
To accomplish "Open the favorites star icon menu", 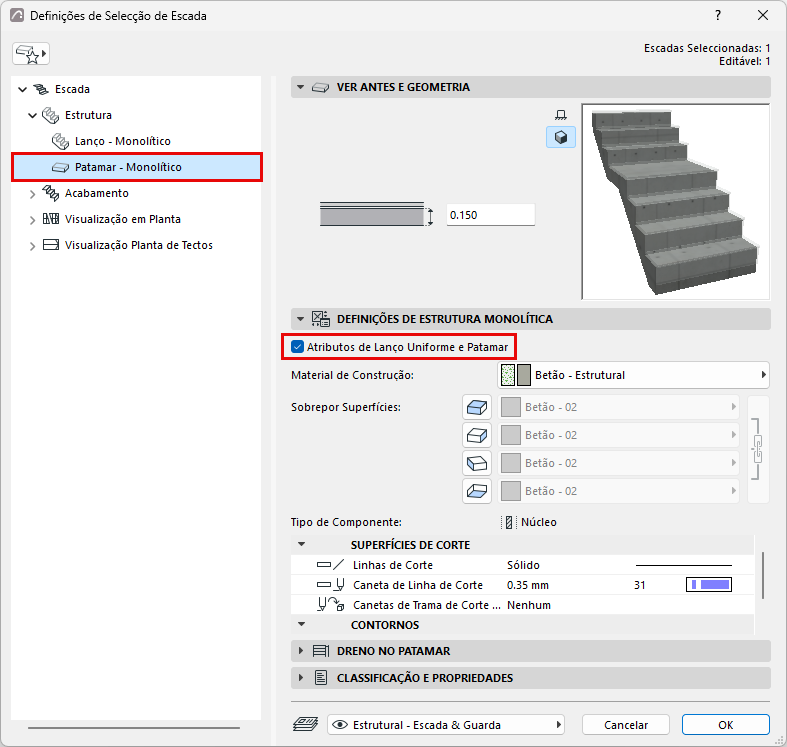I will tap(31, 54).
